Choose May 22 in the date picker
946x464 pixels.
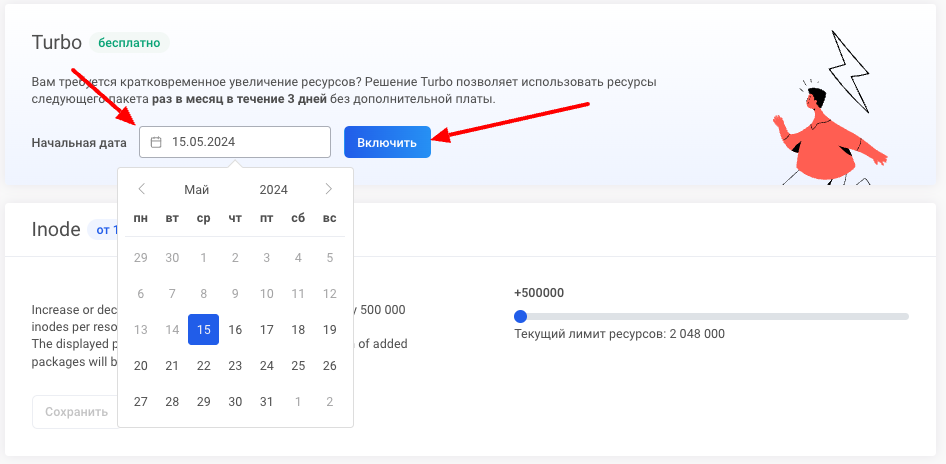(203, 366)
